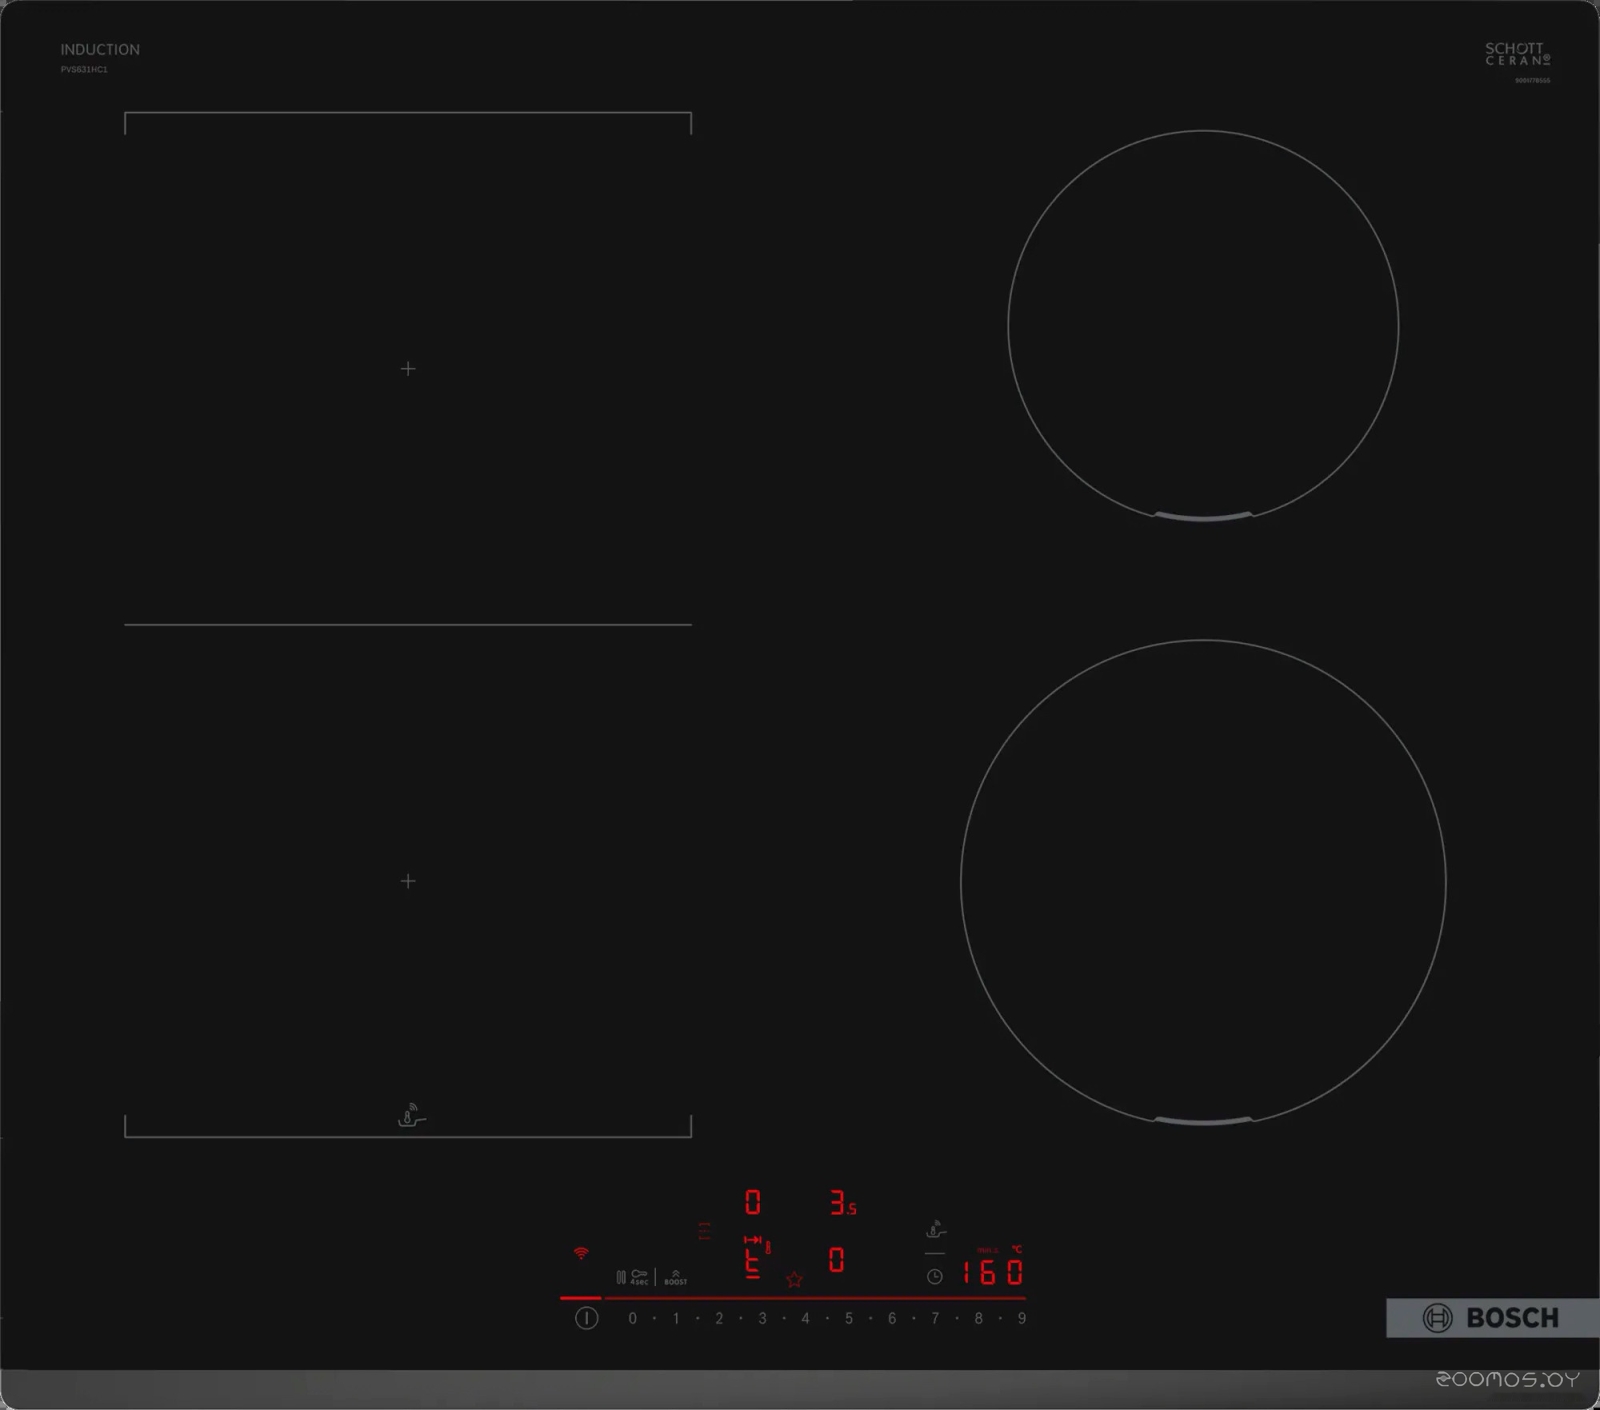
Task: Tap the timer display showing 160
Action: pos(992,1272)
